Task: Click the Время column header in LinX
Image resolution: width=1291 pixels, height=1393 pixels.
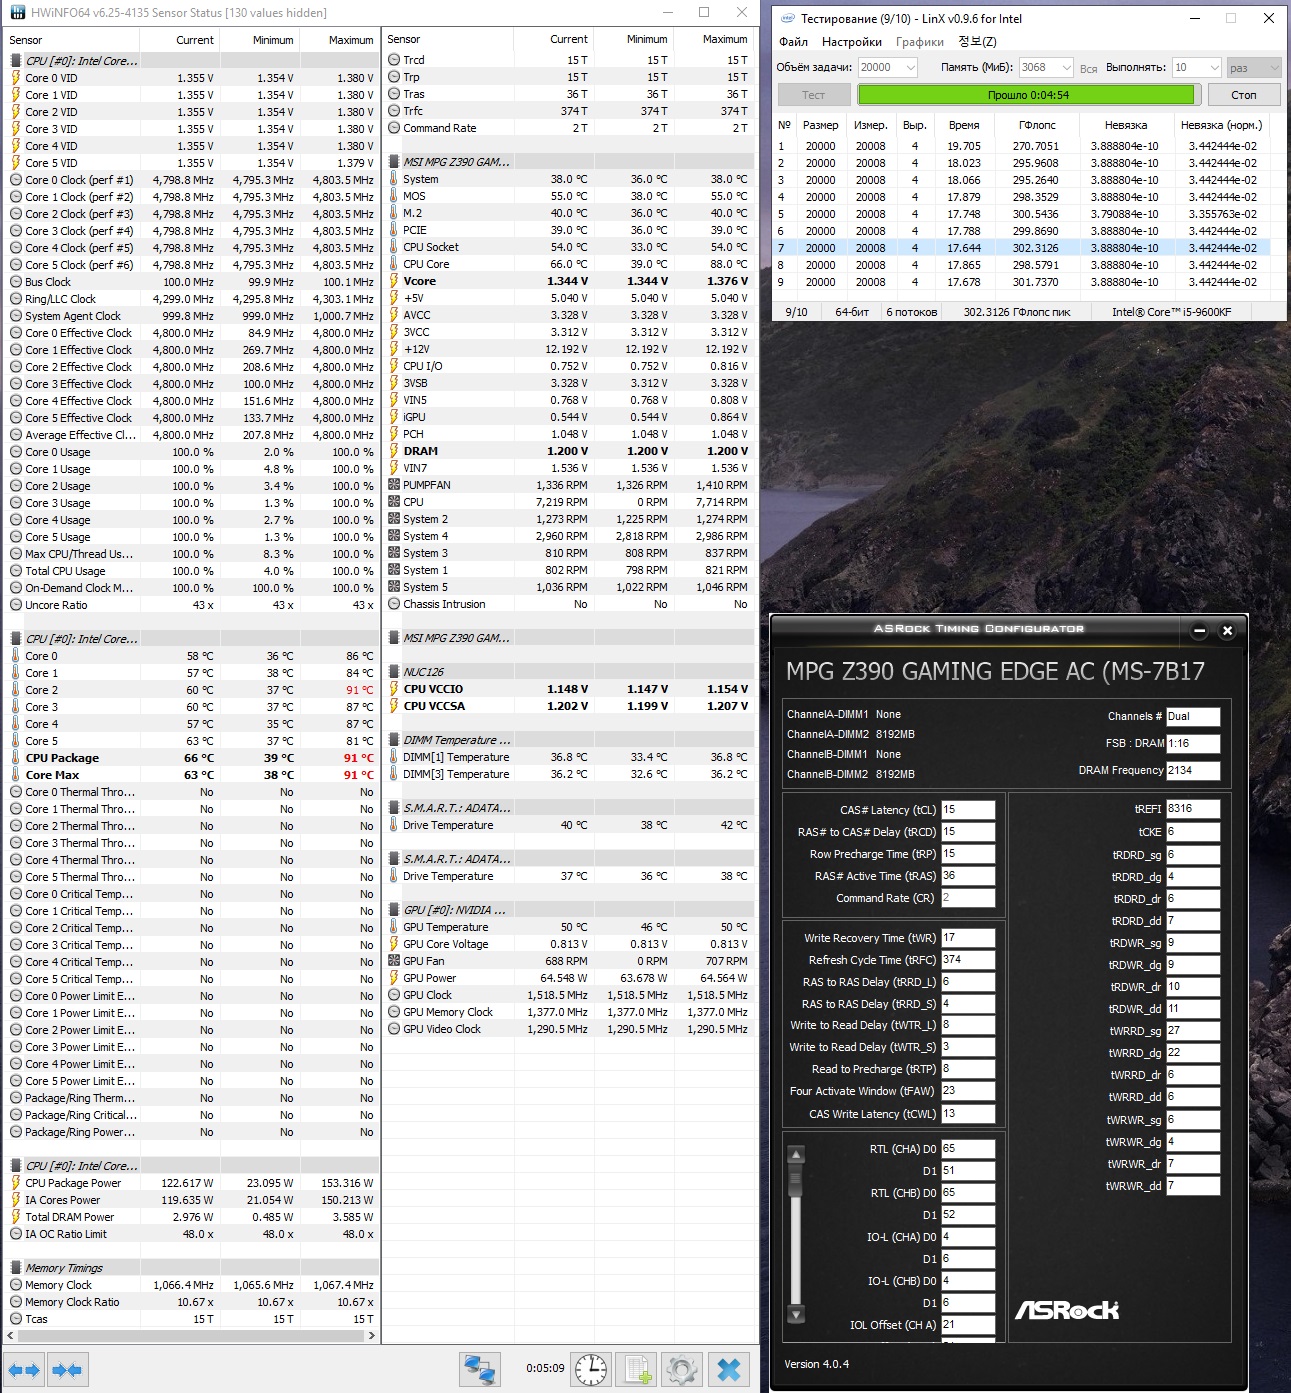Action: click(964, 125)
